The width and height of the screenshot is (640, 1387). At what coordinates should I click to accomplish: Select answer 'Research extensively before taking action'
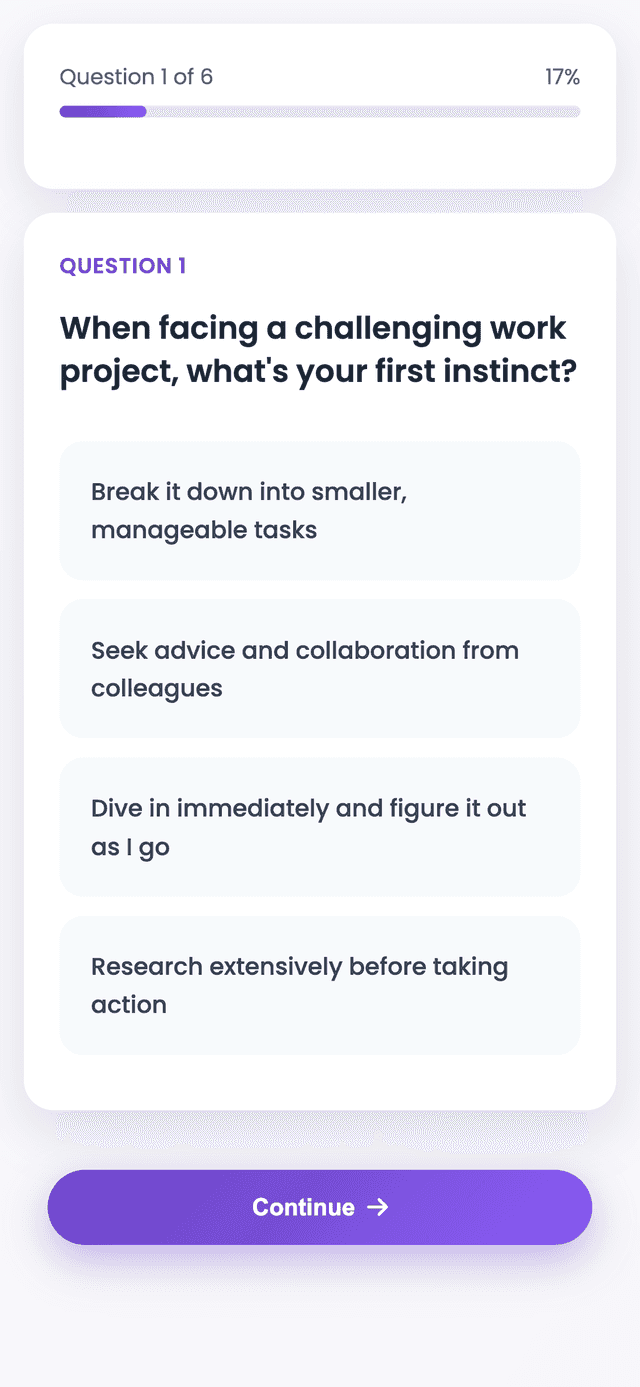pos(319,985)
